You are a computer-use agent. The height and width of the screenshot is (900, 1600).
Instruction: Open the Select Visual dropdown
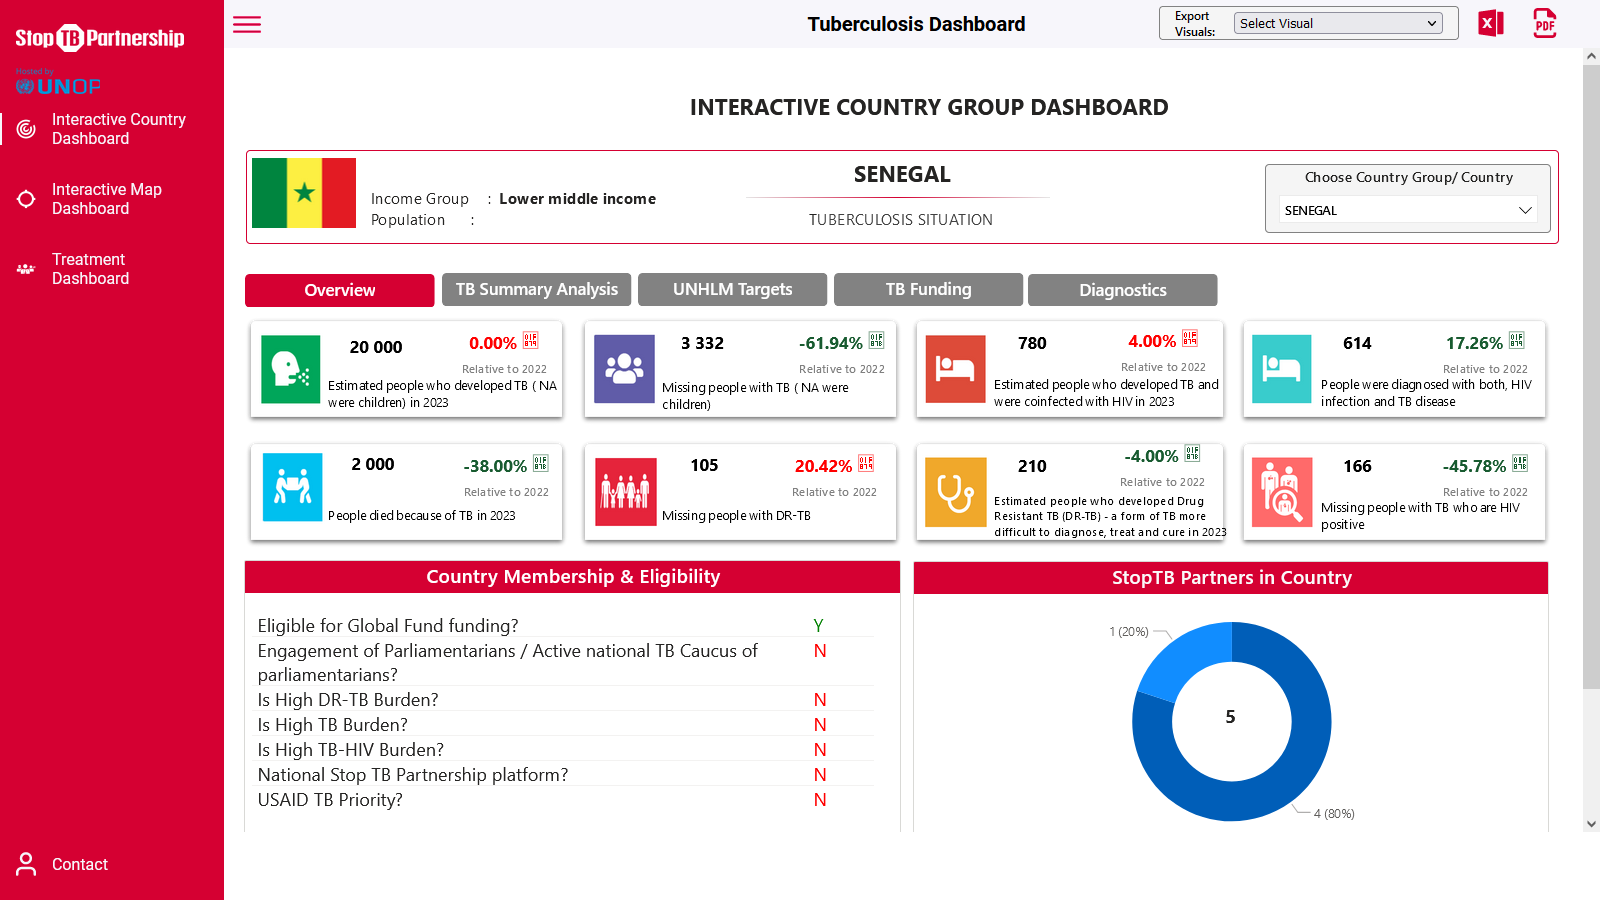[1337, 23]
